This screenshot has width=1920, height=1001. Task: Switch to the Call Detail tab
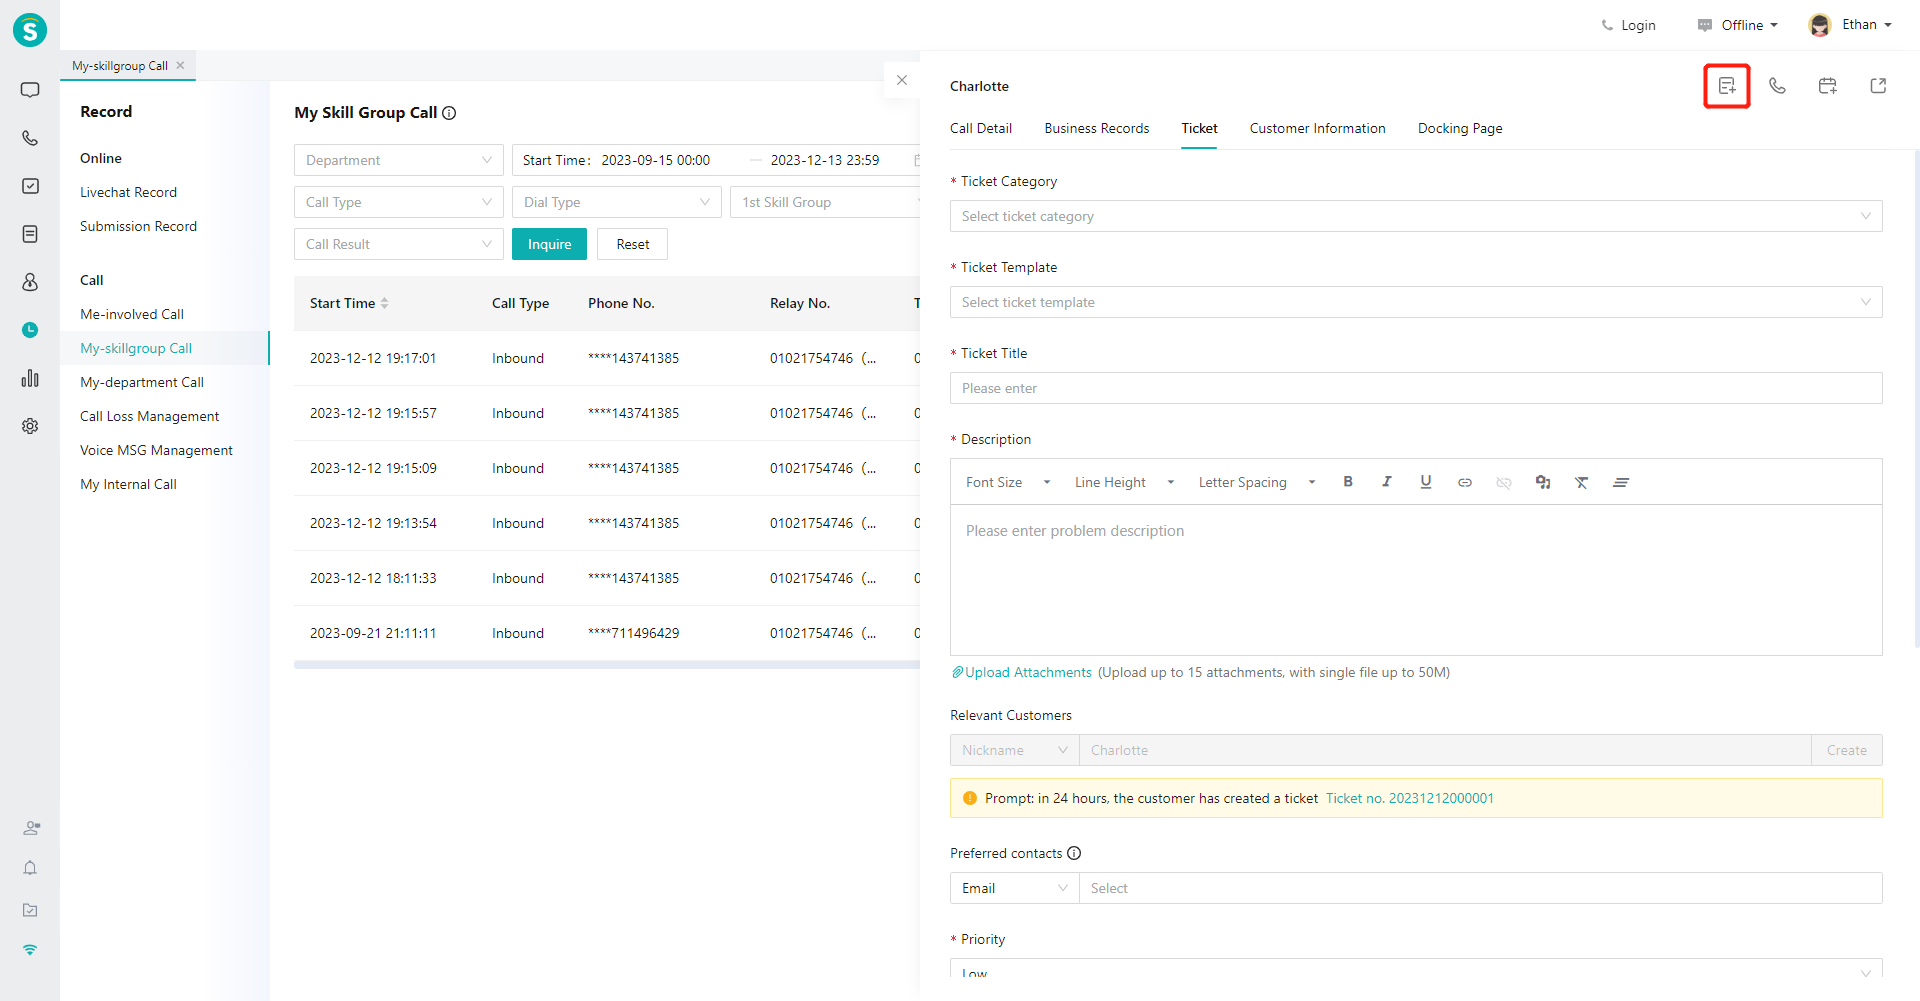click(x=981, y=128)
